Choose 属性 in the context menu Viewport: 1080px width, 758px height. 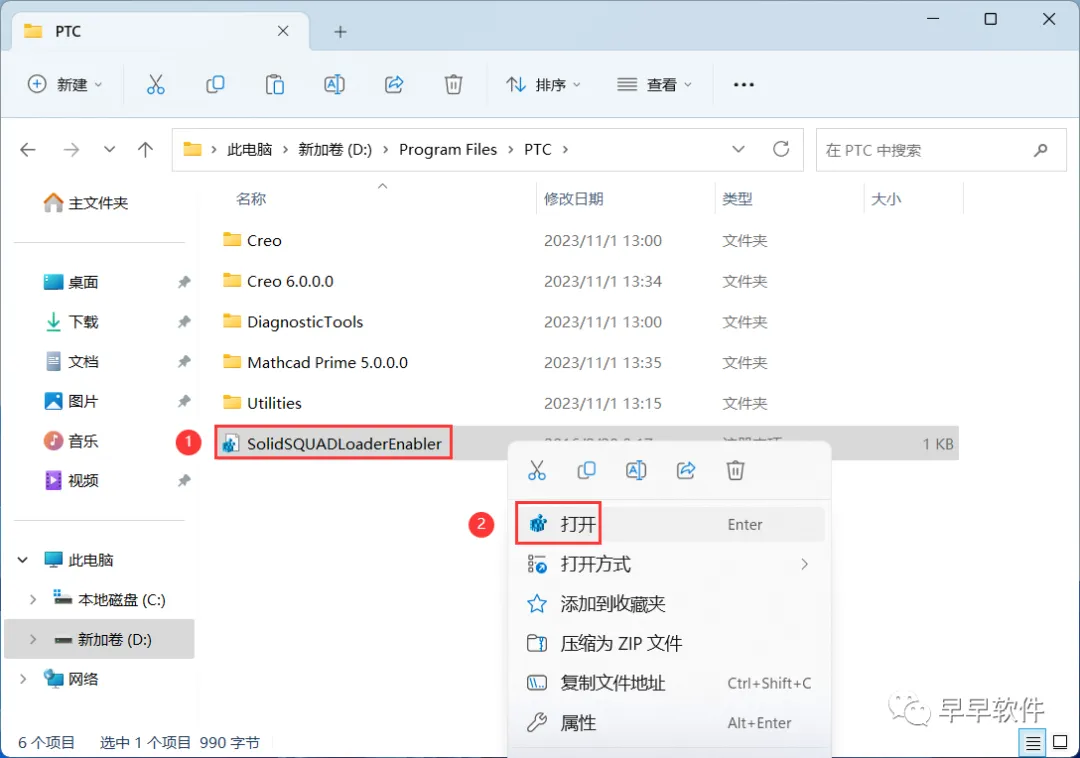click(669, 723)
